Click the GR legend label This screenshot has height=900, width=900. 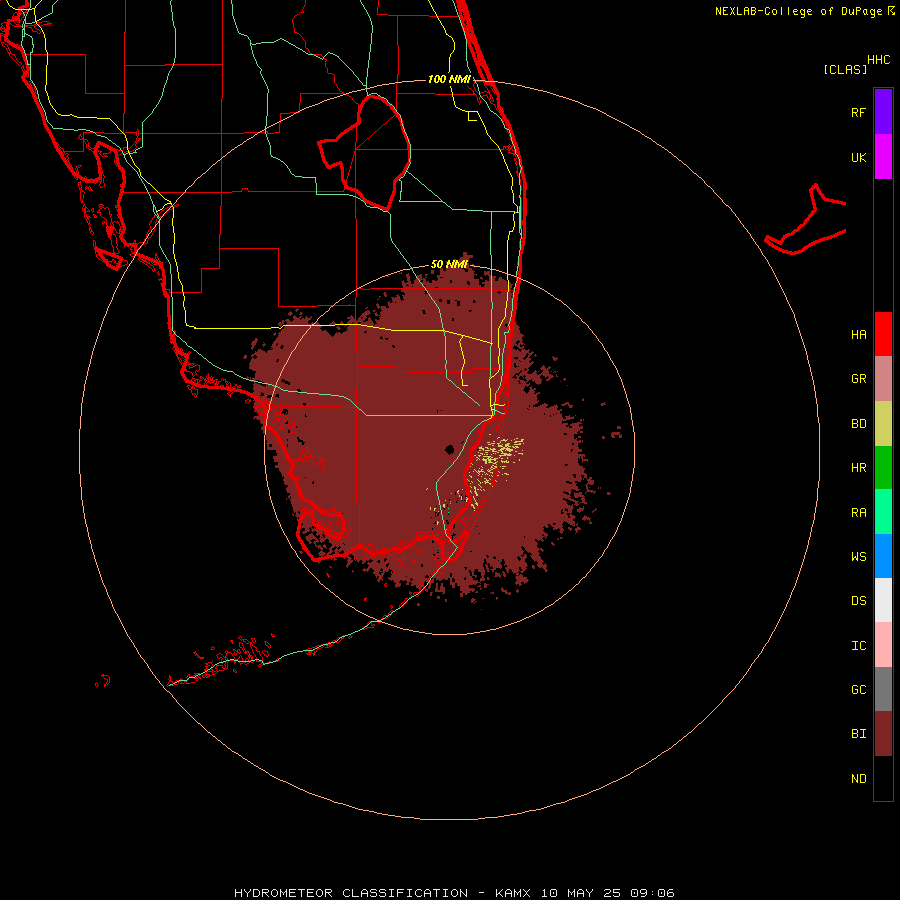(x=858, y=379)
